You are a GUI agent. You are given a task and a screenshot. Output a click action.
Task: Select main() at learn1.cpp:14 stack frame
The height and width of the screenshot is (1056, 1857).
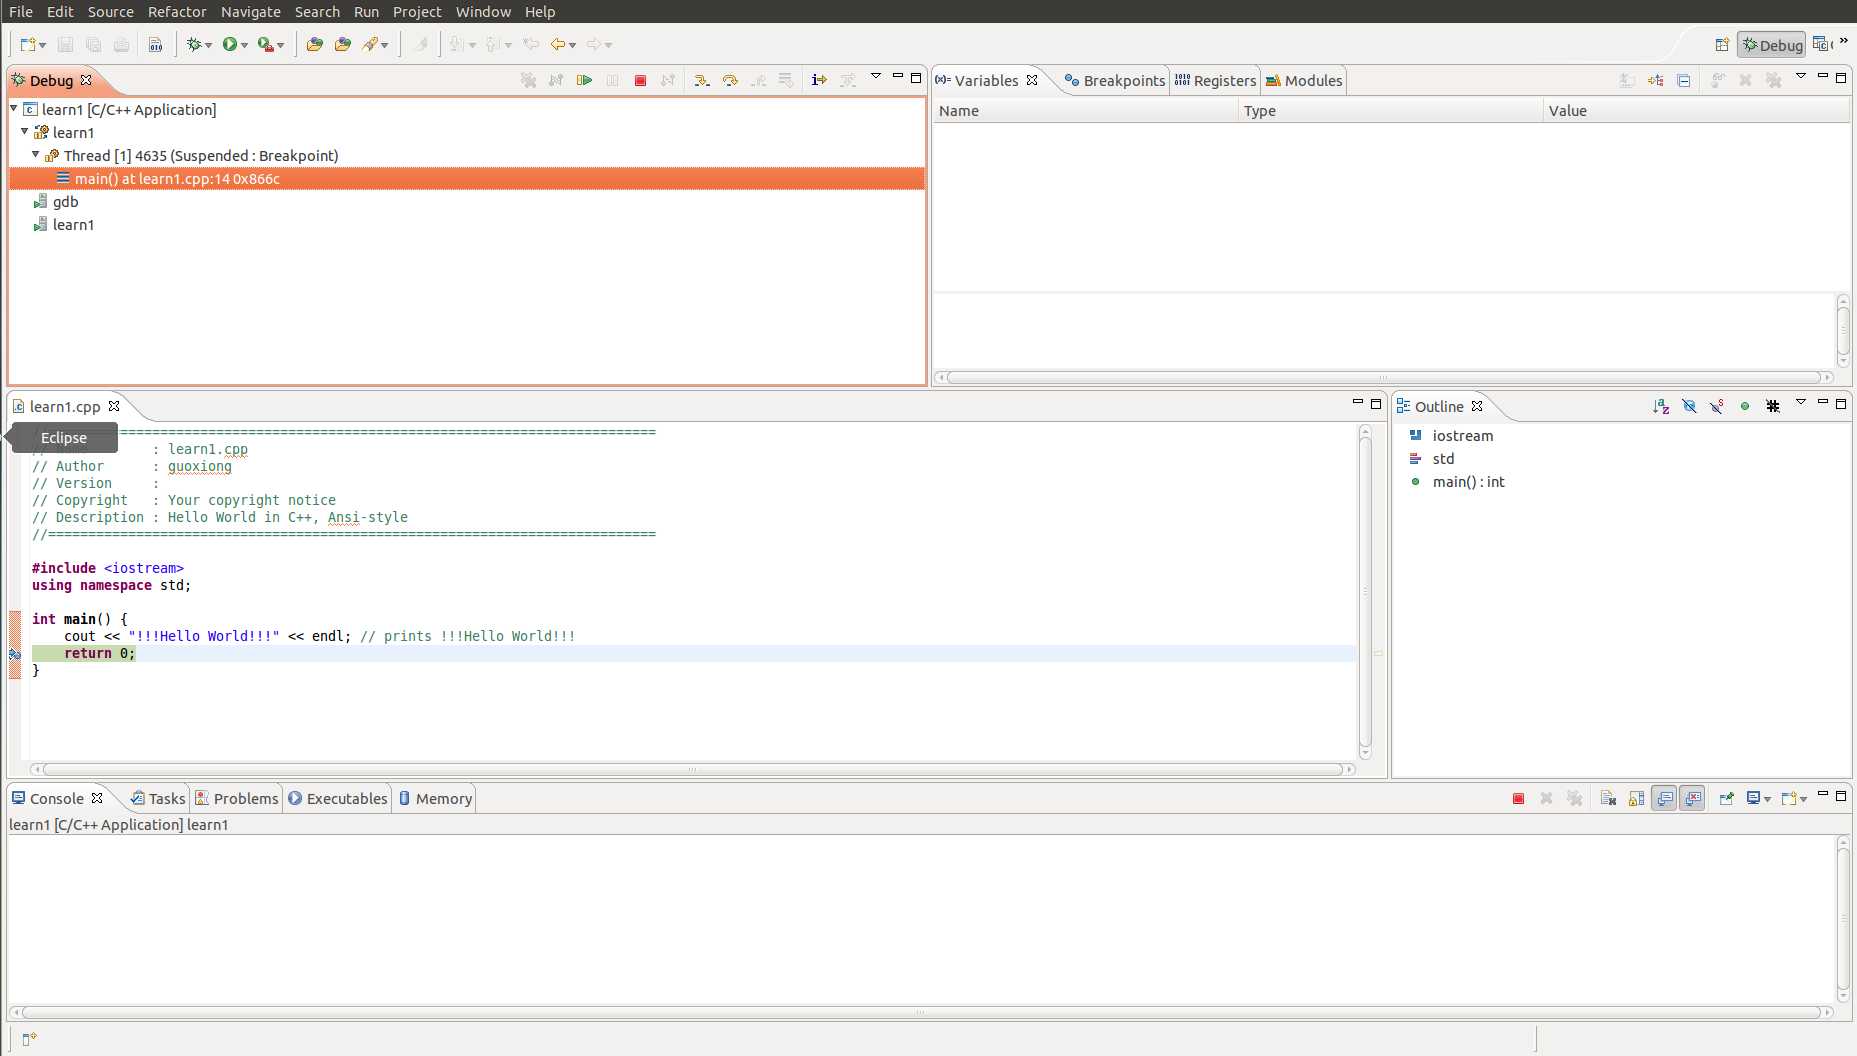(467, 178)
